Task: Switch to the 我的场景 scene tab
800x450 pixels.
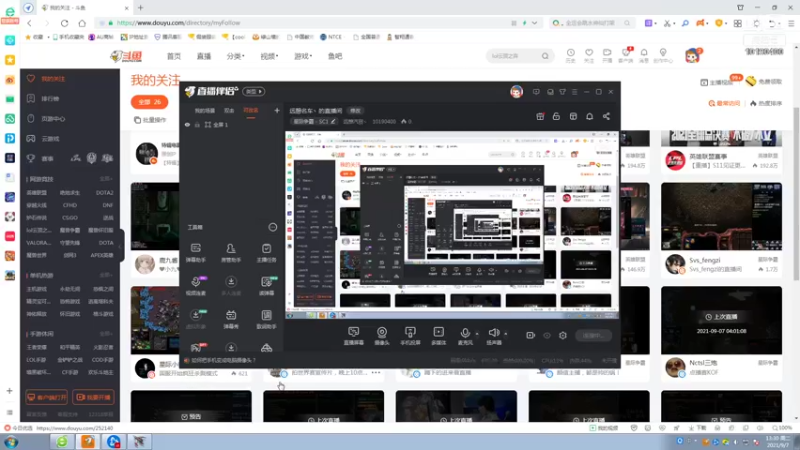Action: (x=205, y=110)
